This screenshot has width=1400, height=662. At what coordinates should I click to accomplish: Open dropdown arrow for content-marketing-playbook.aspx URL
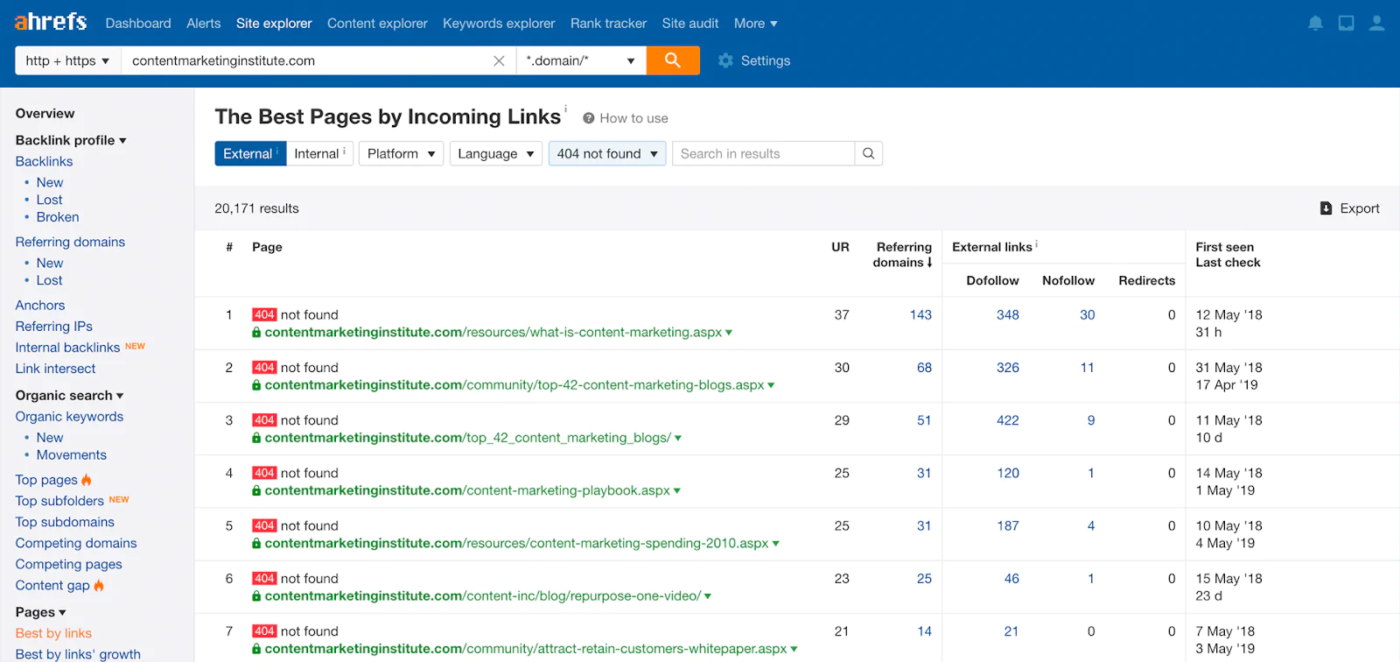click(x=677, y=491)
